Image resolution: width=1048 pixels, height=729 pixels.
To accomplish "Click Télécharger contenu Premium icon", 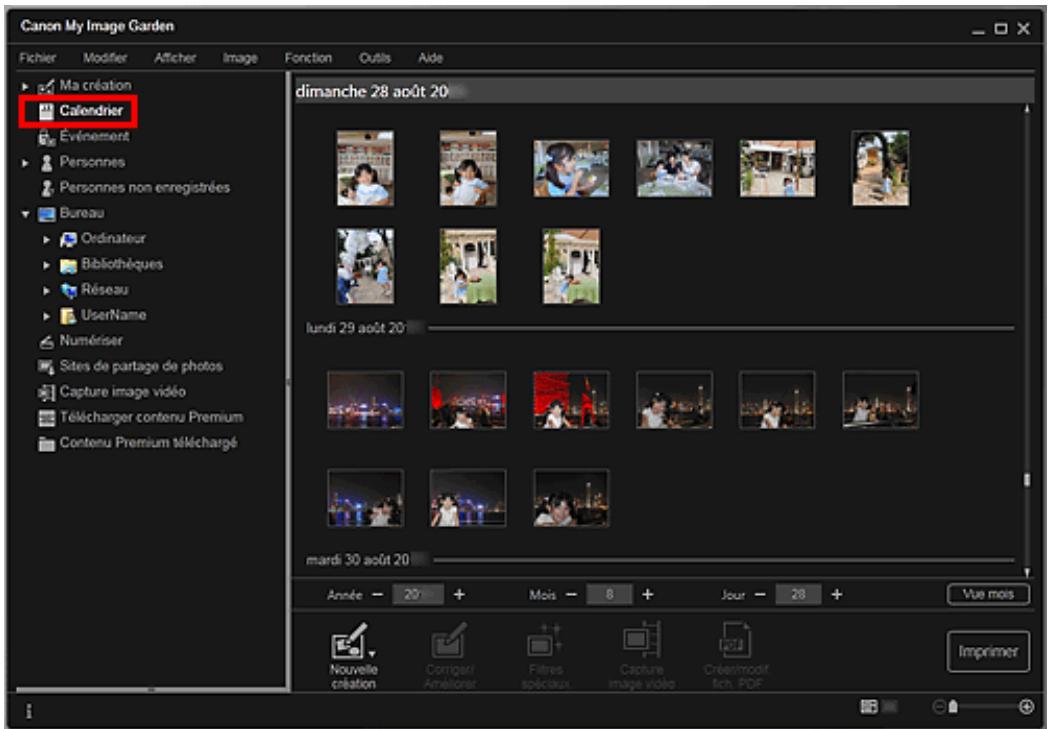I will [x=45, y=418].
